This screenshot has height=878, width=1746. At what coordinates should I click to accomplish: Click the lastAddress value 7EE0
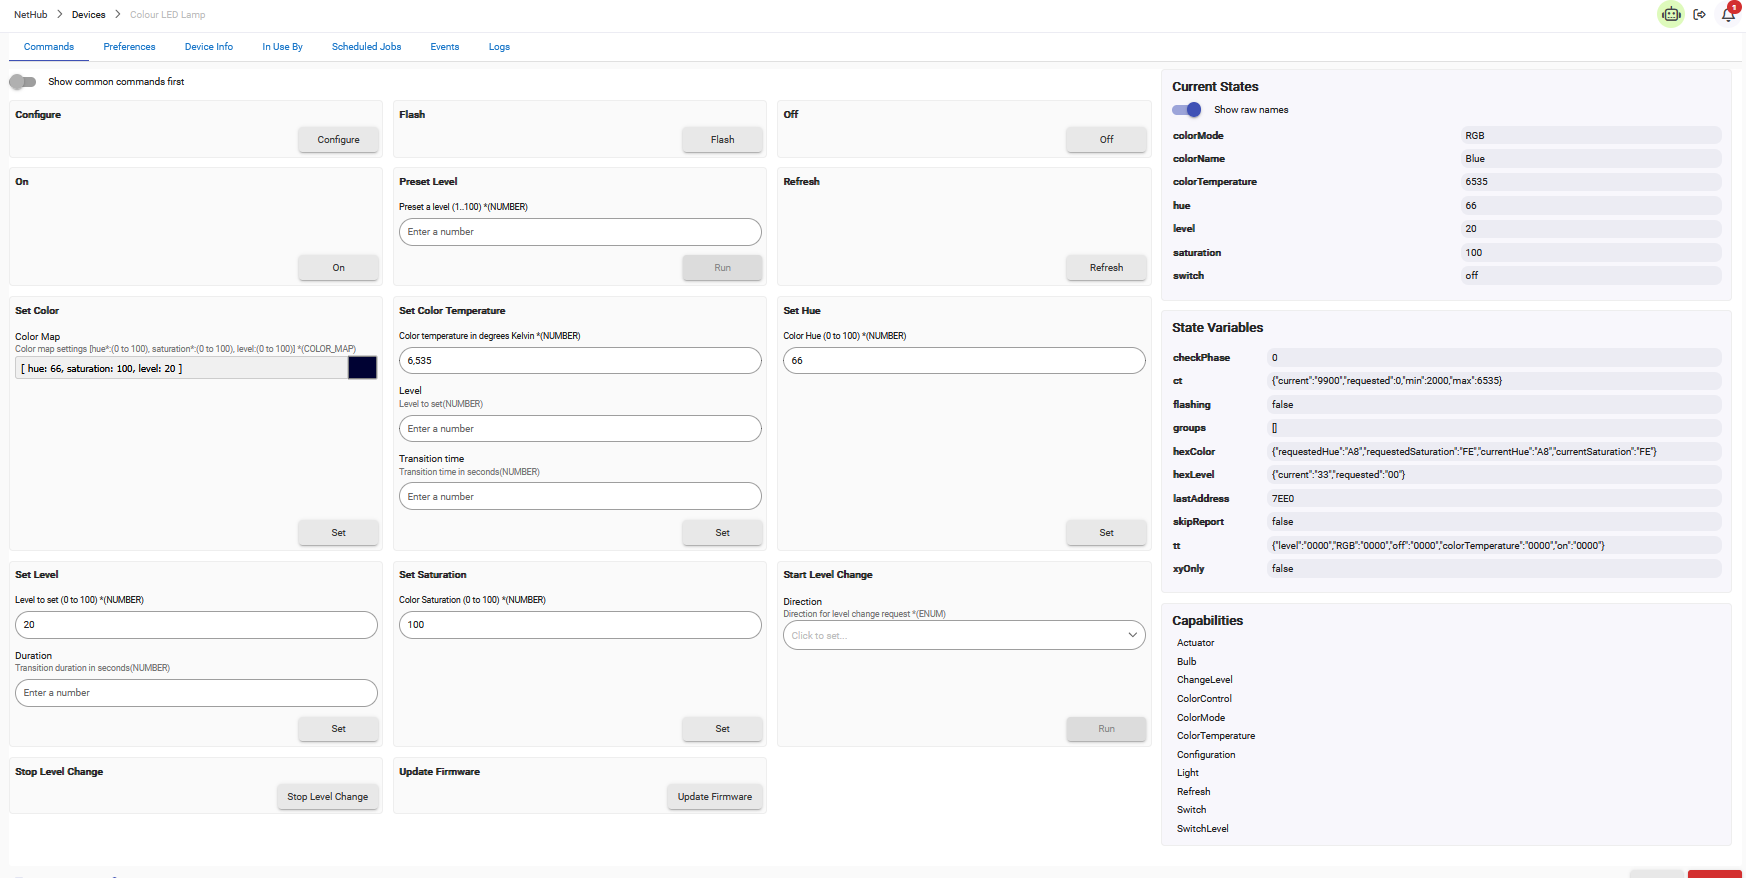[1494, 499]
